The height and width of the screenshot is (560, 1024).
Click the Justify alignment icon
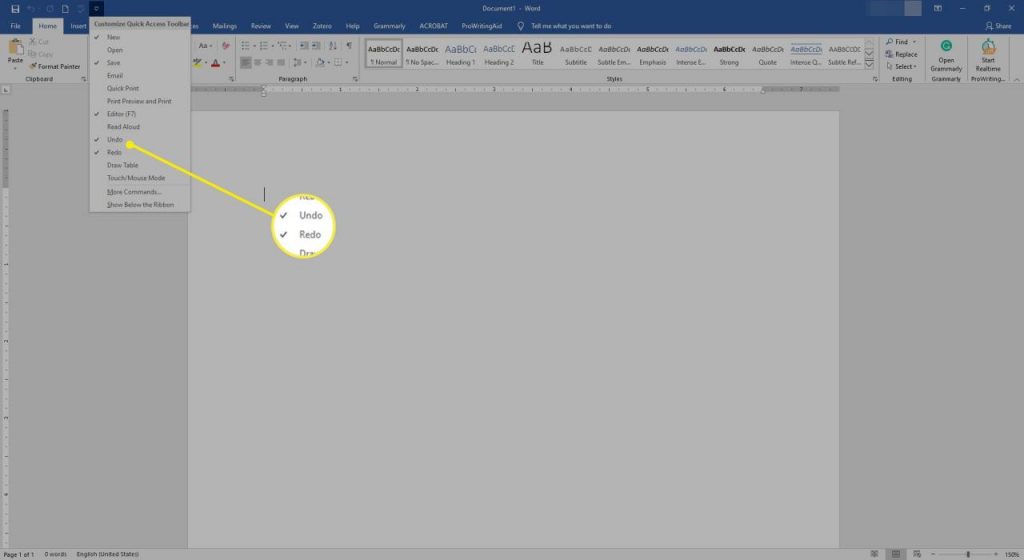pyautogui.click(x=281, y=63)
